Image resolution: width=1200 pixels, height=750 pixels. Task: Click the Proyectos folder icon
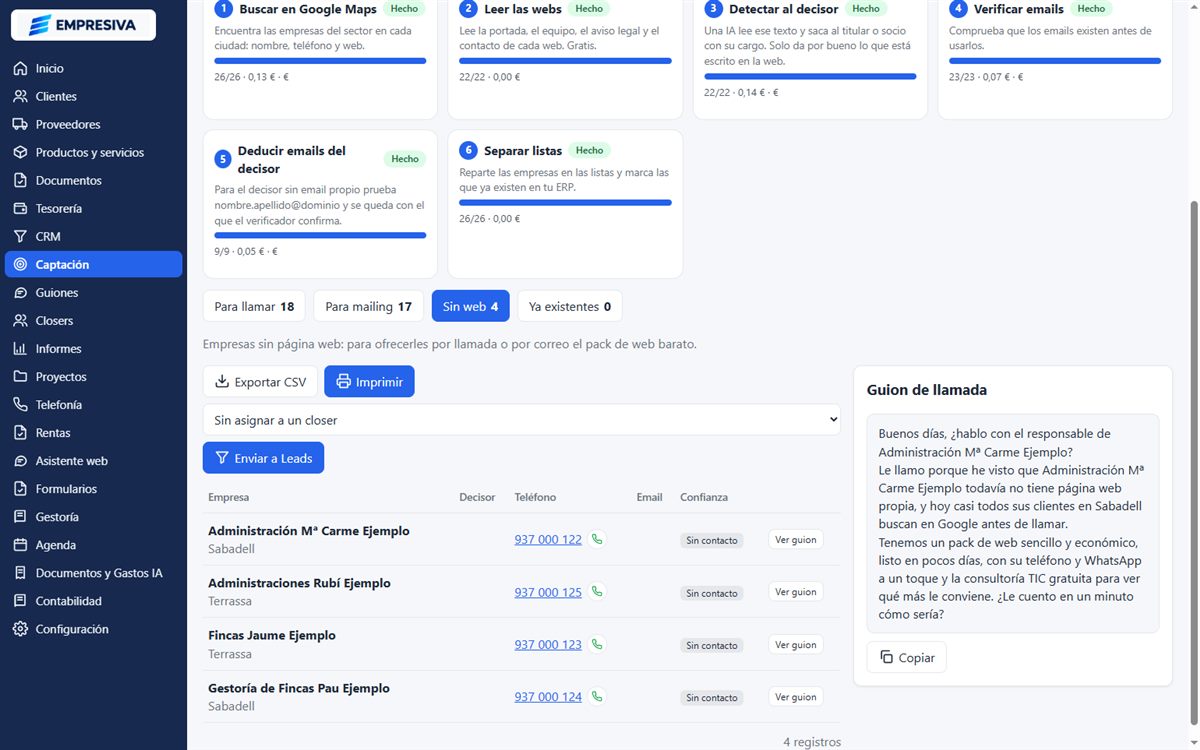[20, 376]
